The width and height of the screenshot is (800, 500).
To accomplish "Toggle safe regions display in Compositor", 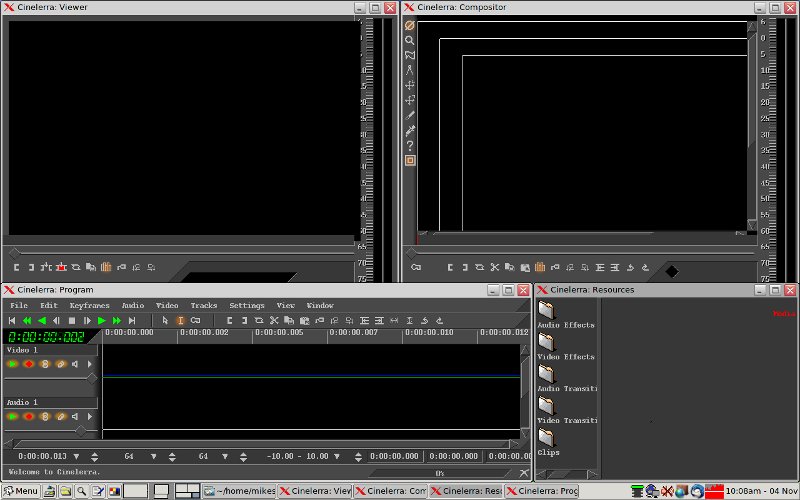I will point(409,161).
